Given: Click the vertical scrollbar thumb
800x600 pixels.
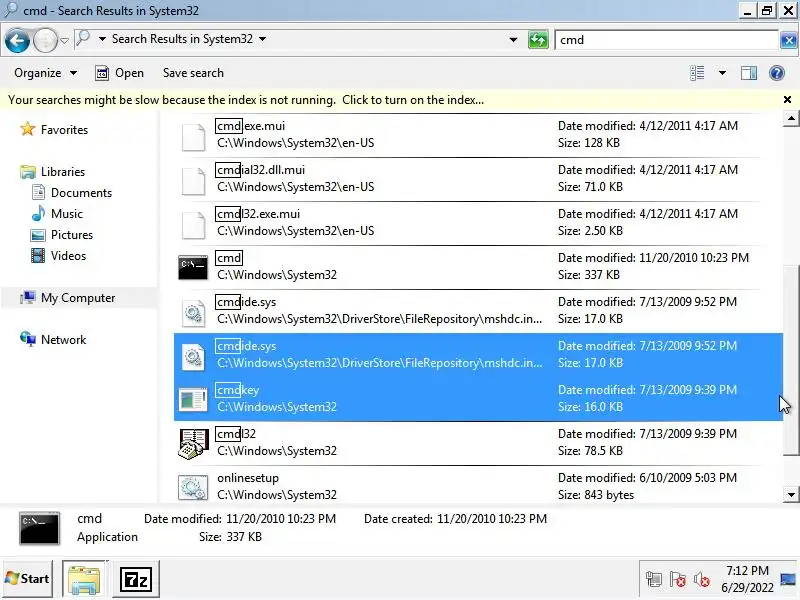Looking at the screenshot, I should (791, 360).
